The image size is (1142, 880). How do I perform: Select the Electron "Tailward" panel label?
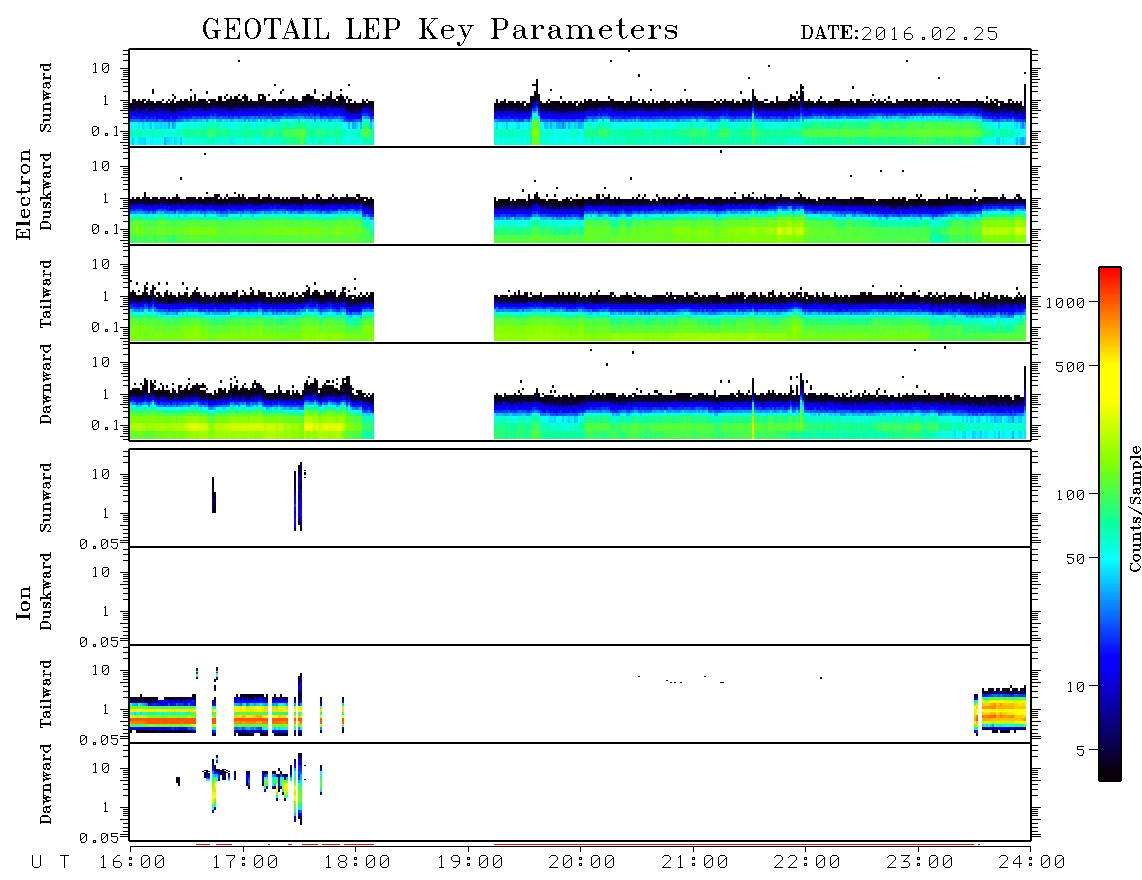[46, 294]
